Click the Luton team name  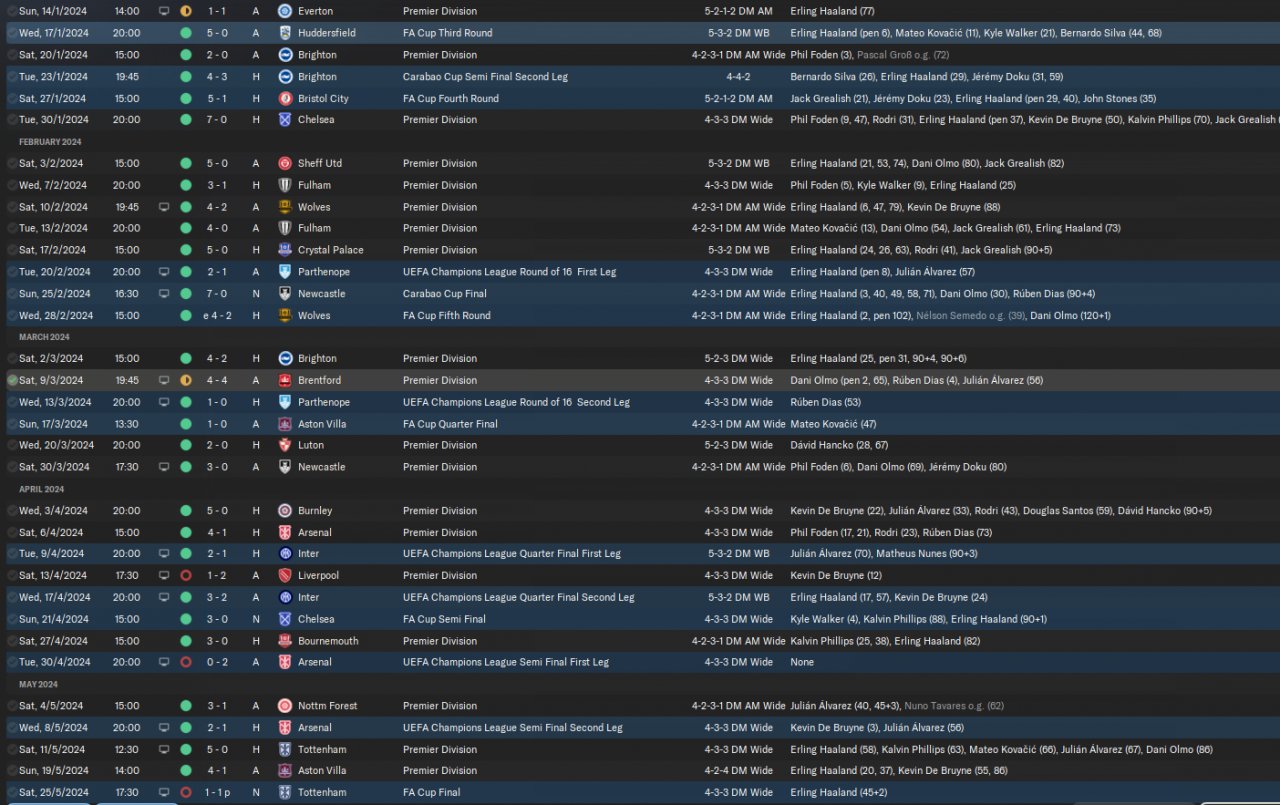click(x=311, y=445)
